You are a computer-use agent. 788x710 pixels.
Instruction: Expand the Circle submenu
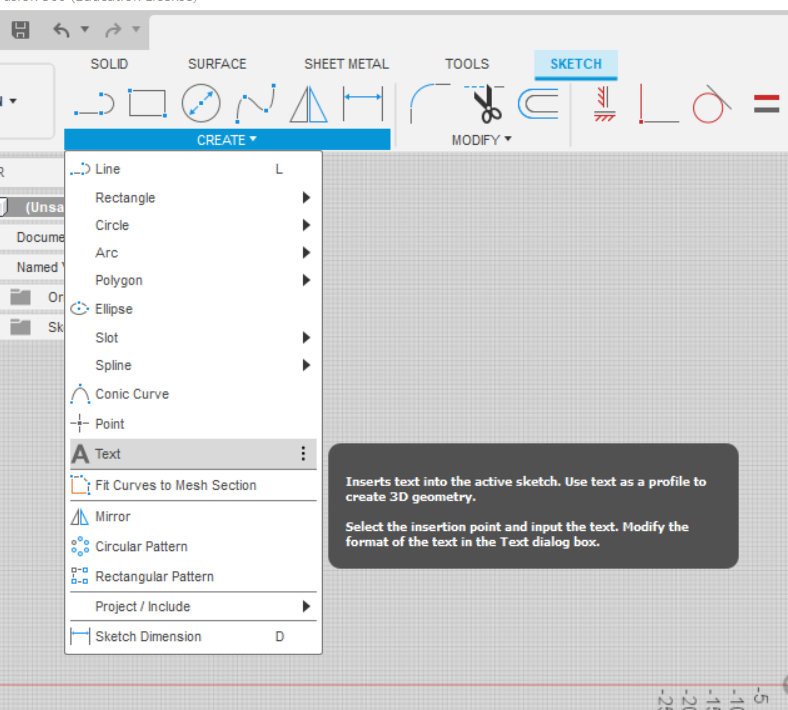click(193, 225)
